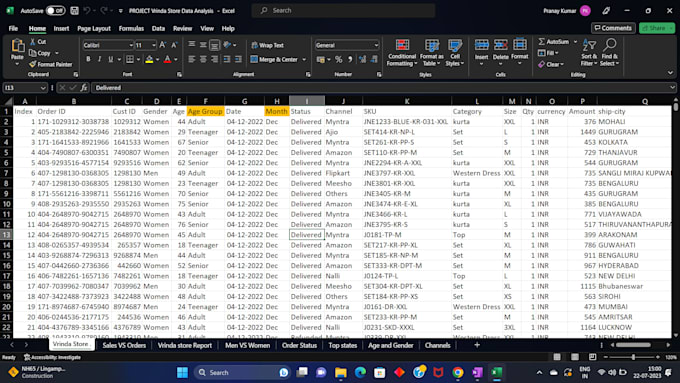The width and height of the screenshot is (680, 383).
Task: Switch to Page Break Preview in the status bar
Action: click(592, 357)
